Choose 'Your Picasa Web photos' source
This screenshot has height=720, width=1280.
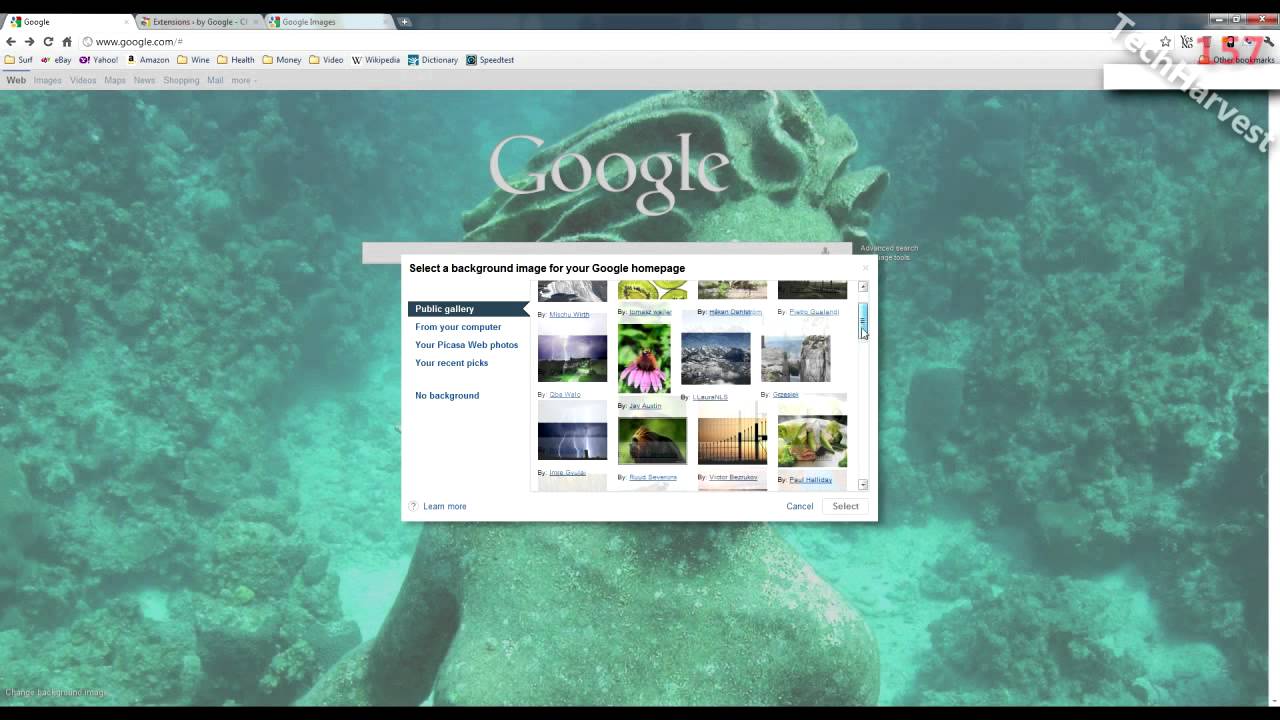pos(466,345)
